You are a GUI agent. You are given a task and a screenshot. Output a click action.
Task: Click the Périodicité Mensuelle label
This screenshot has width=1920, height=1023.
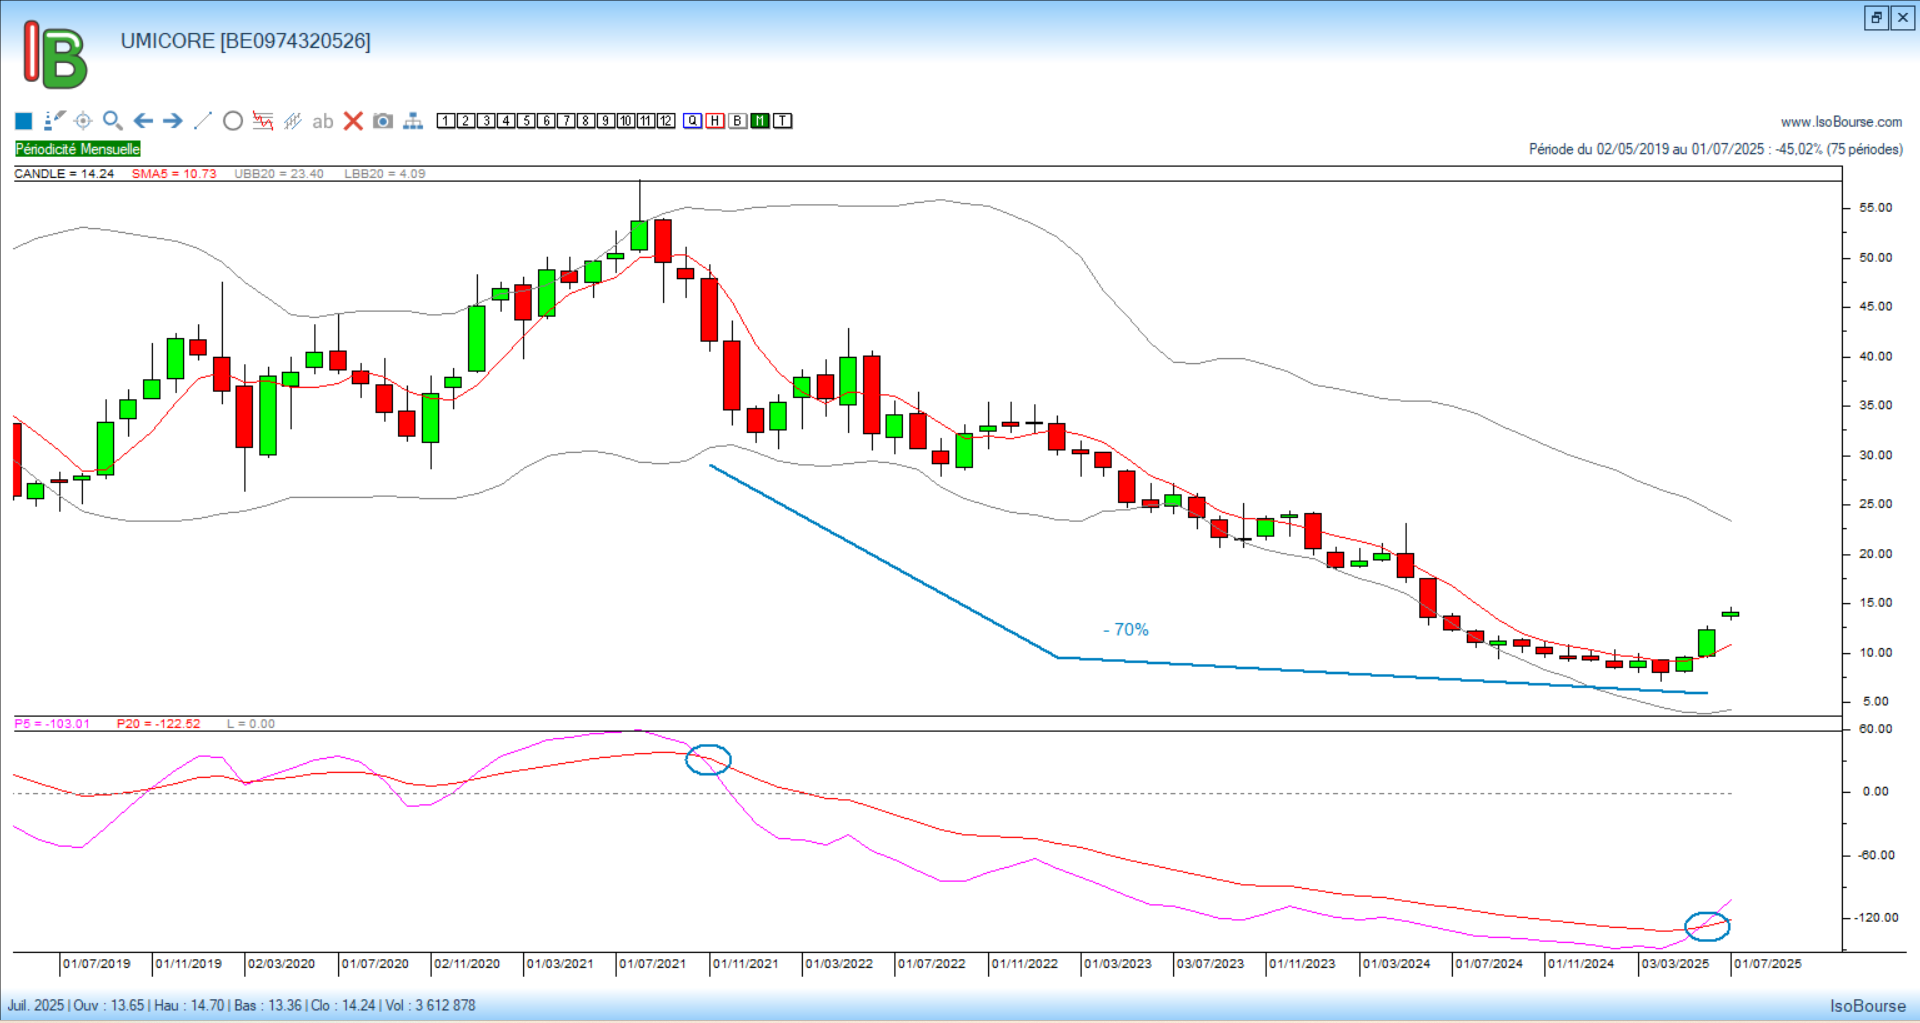78,149
